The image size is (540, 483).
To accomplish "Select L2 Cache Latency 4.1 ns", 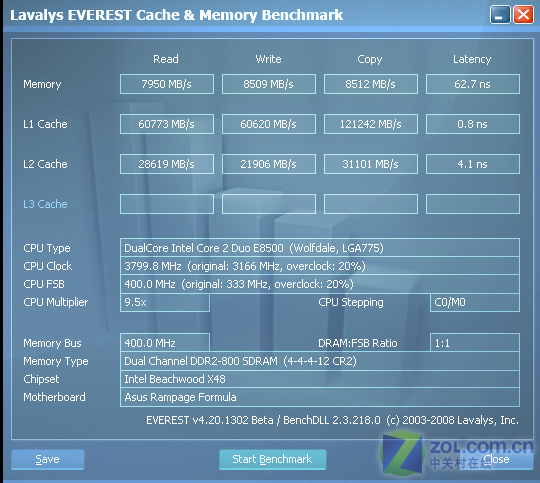I will (472, 164).
